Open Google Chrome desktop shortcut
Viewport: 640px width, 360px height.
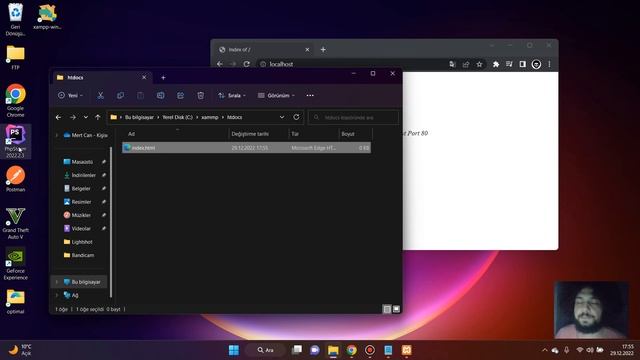[16, 101]
